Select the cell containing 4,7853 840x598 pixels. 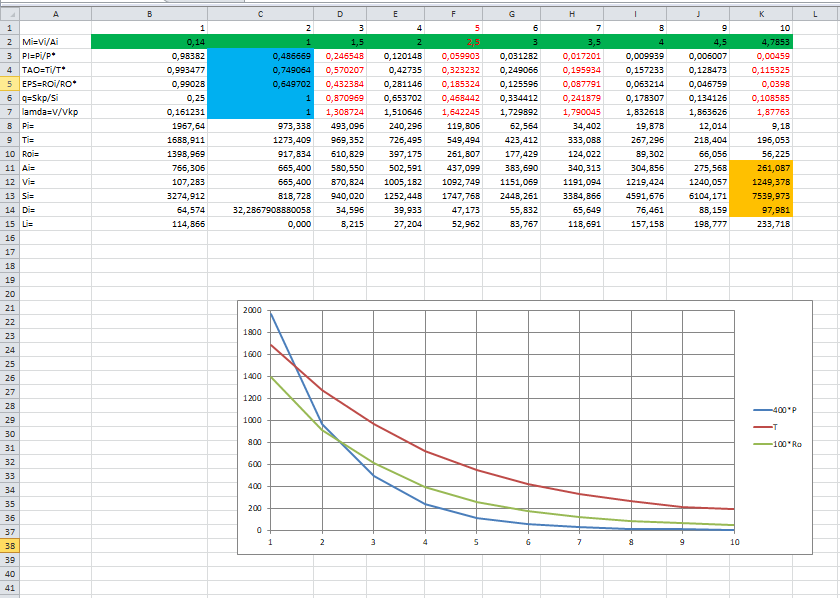pos(761,42)
